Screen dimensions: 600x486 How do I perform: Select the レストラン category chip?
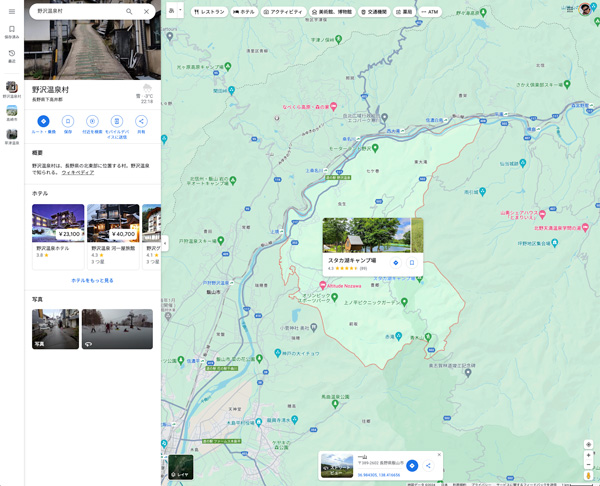pos(209,12)
